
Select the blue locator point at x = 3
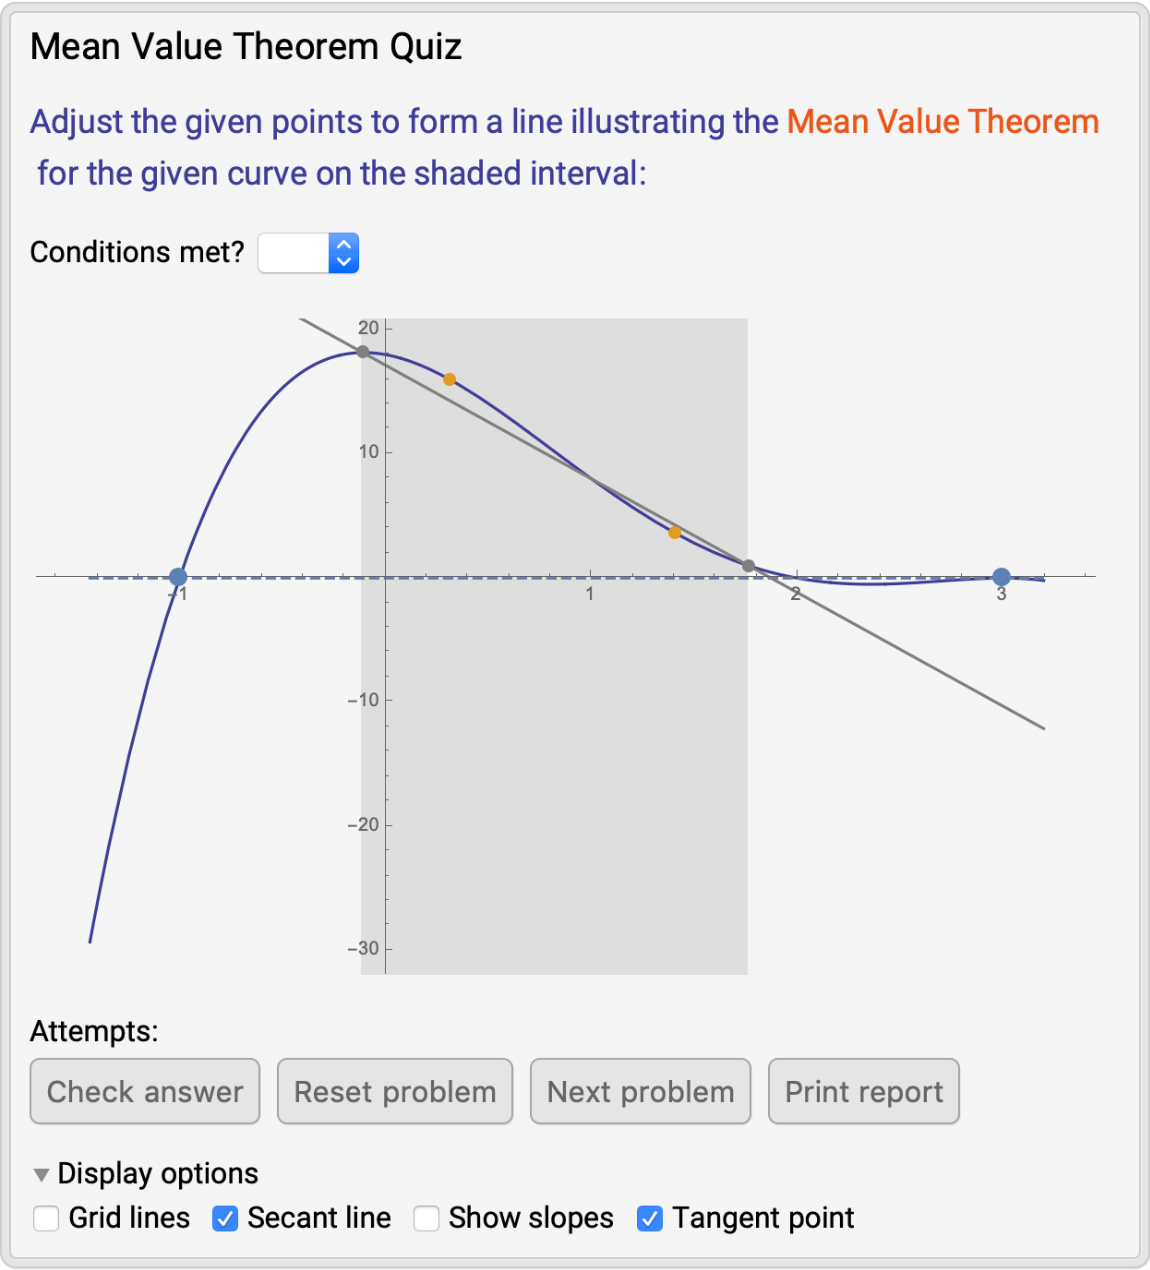(1001, 577)
